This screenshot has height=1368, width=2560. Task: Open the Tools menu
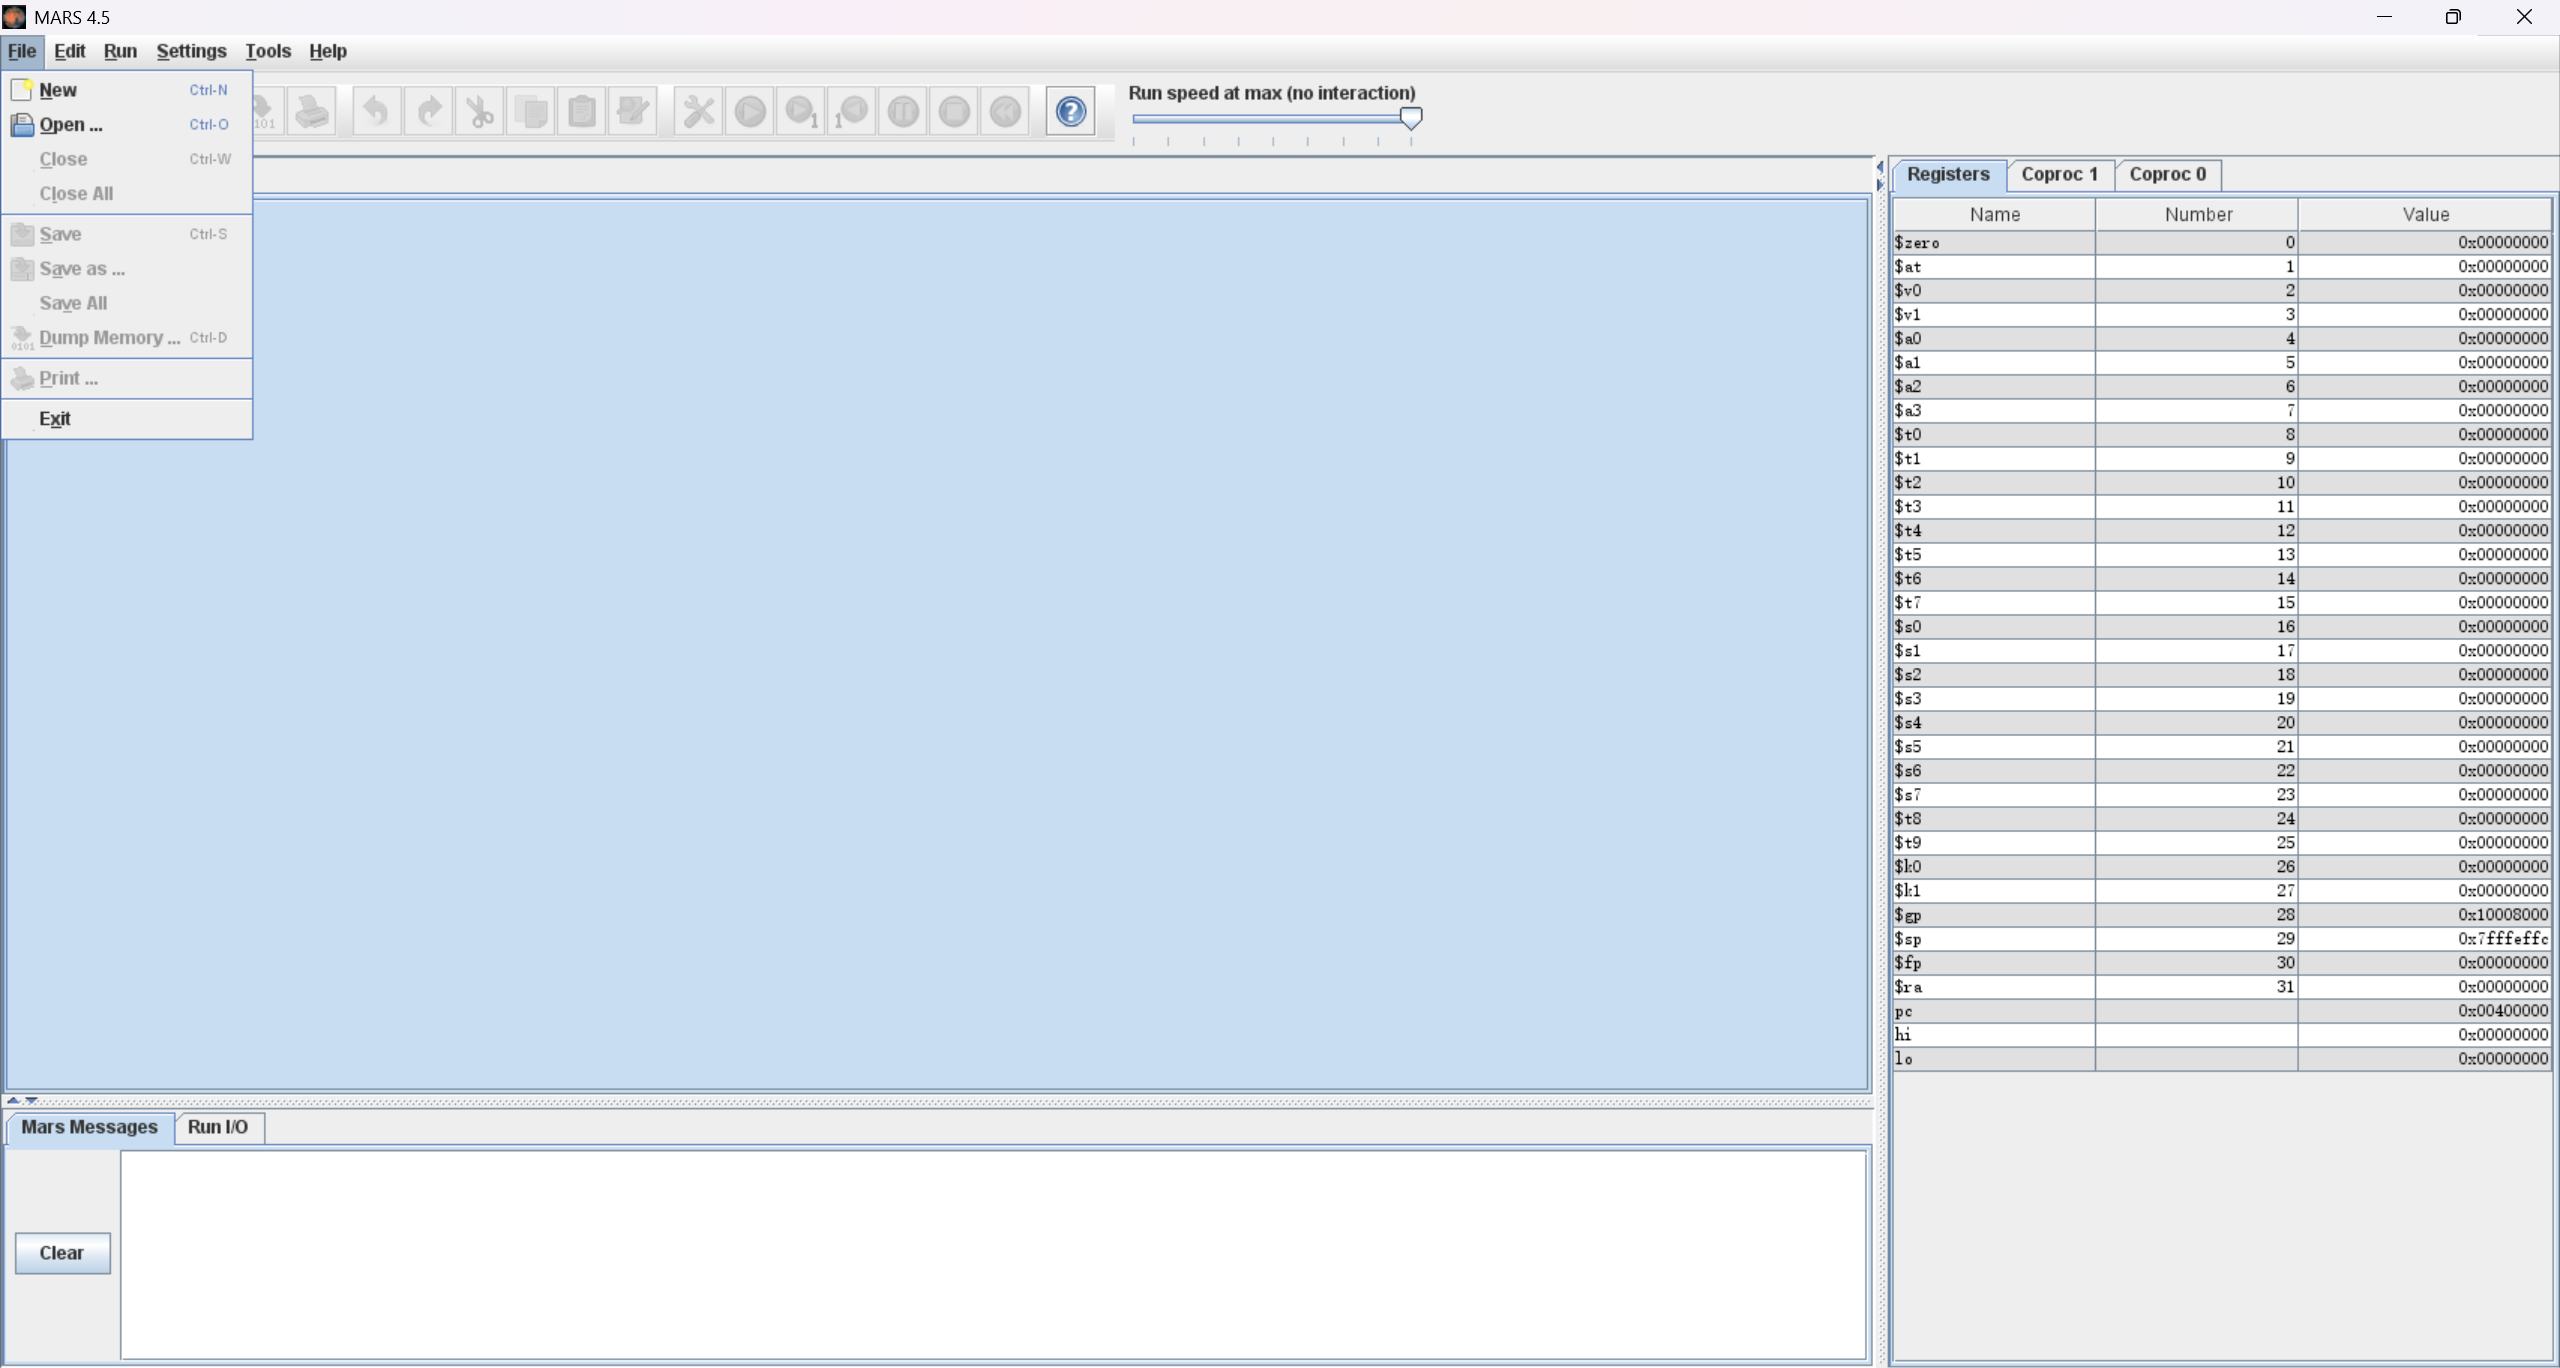pos(268,51)
